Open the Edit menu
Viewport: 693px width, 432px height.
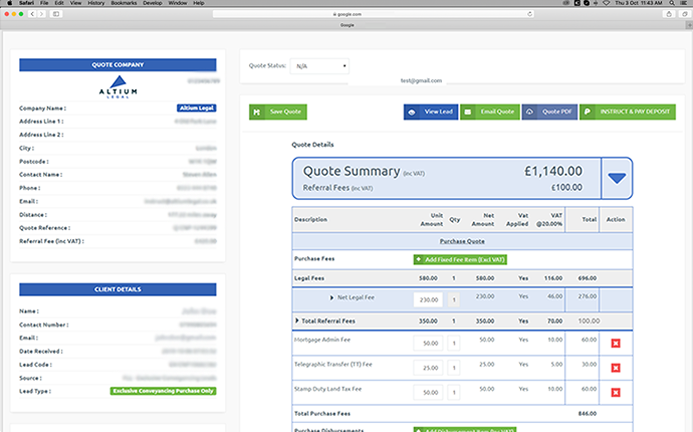coord(59,3)
